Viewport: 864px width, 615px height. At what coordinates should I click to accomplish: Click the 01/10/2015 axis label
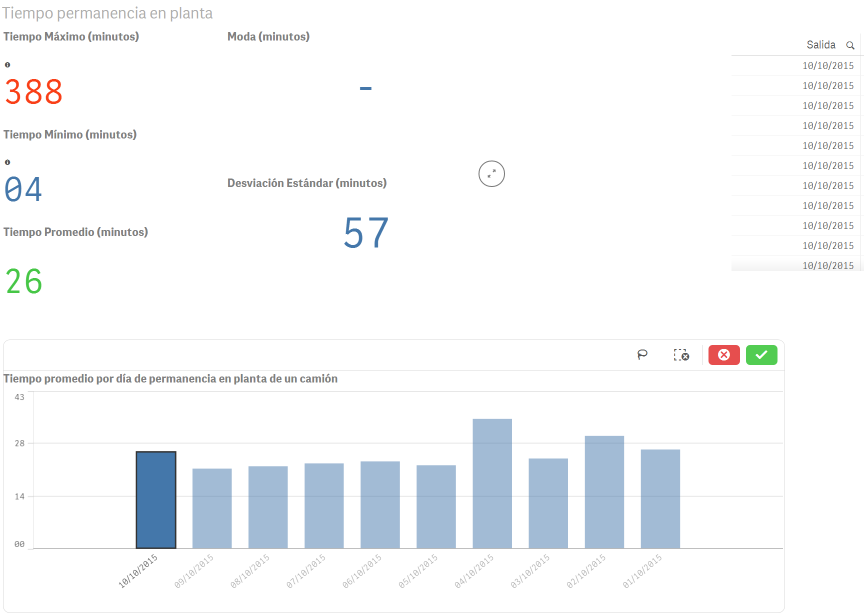click(x=642, y=571)
